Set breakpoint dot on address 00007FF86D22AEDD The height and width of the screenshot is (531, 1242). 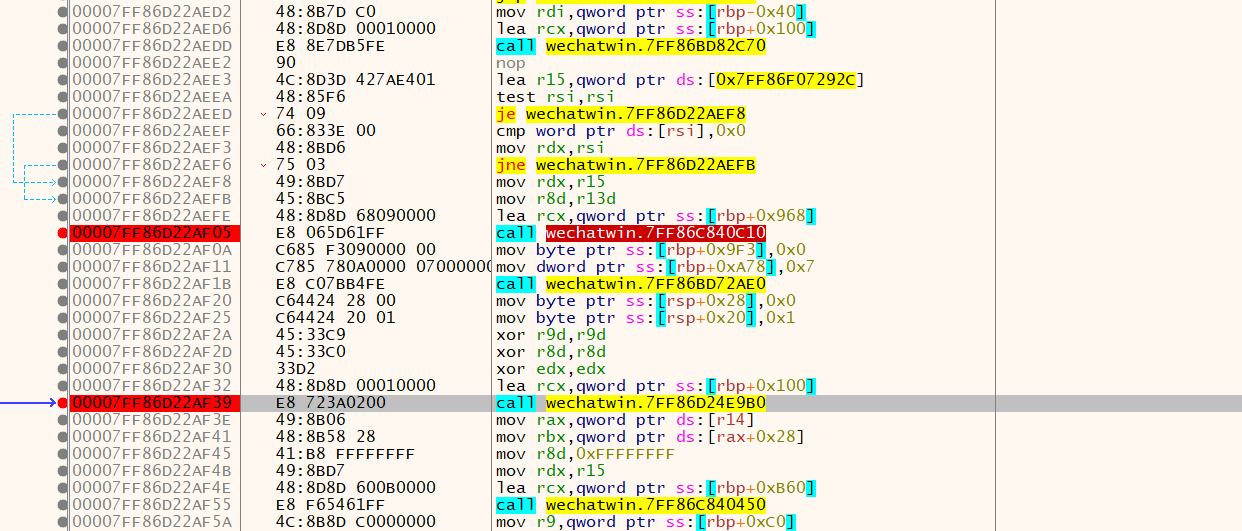63,46
